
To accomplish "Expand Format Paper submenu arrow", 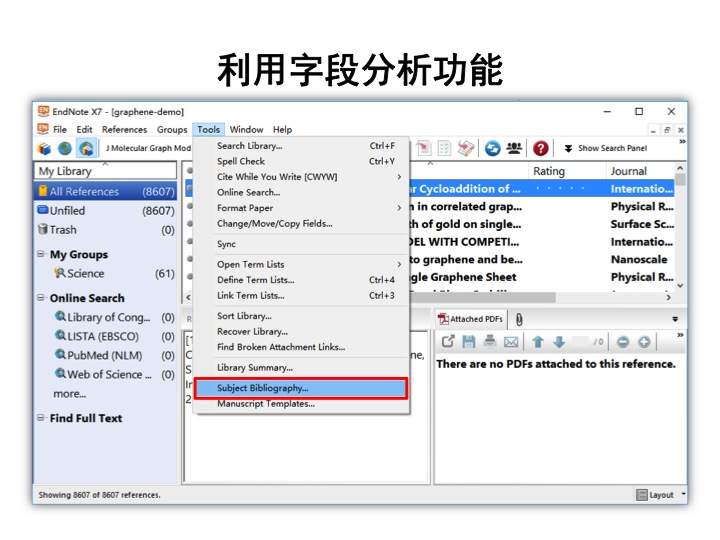I will click(x=399, y=208).
